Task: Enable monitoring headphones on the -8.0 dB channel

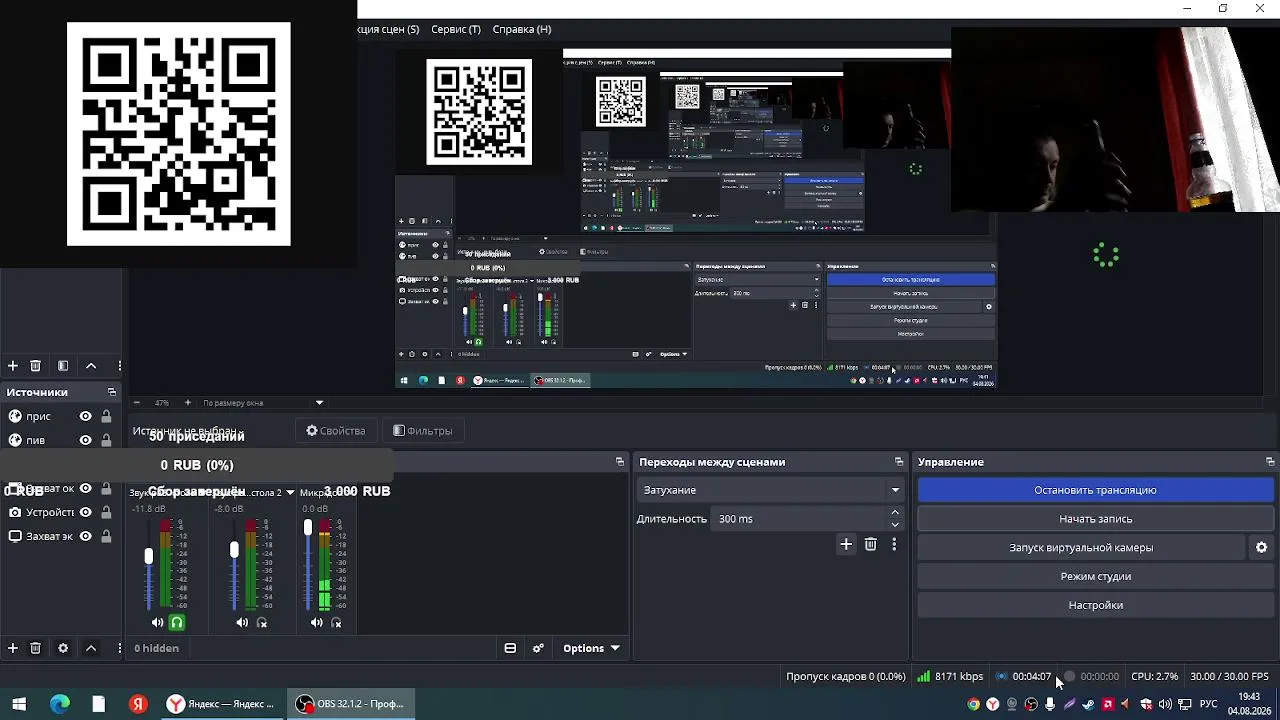Action: click(262, 623)
